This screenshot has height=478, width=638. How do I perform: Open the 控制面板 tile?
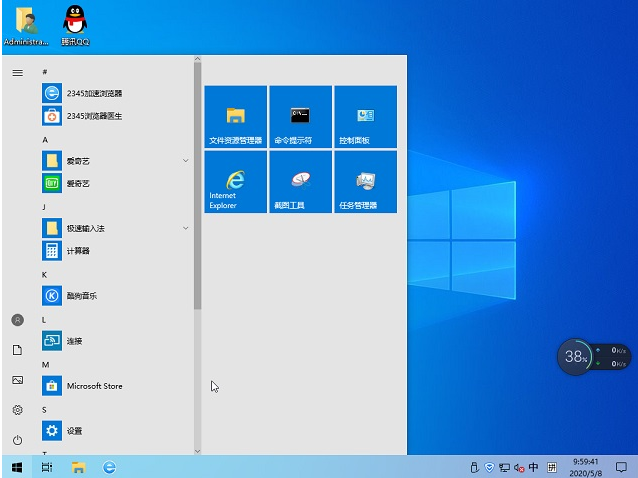(365, 117)
